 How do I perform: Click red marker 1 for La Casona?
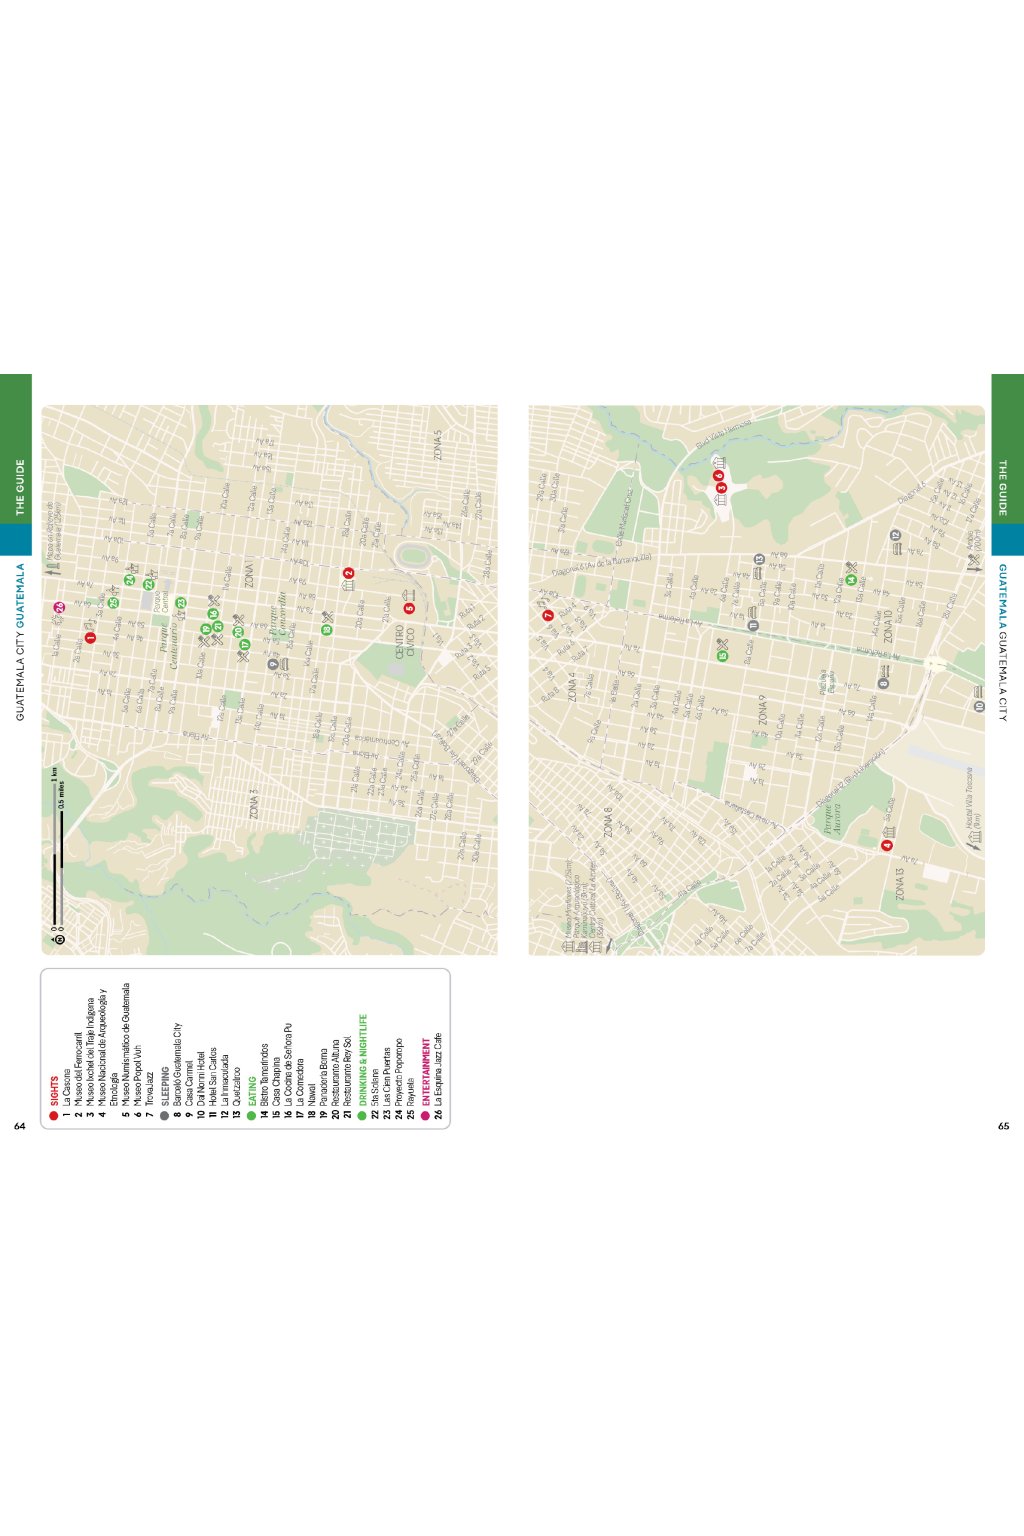click(91, 637)
